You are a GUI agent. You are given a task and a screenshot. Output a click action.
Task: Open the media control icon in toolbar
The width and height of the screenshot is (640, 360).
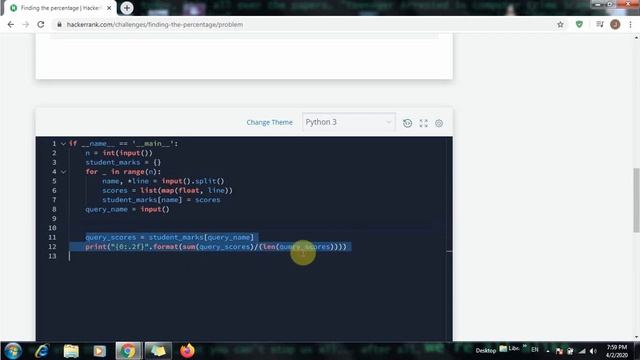tap(600, 24)
